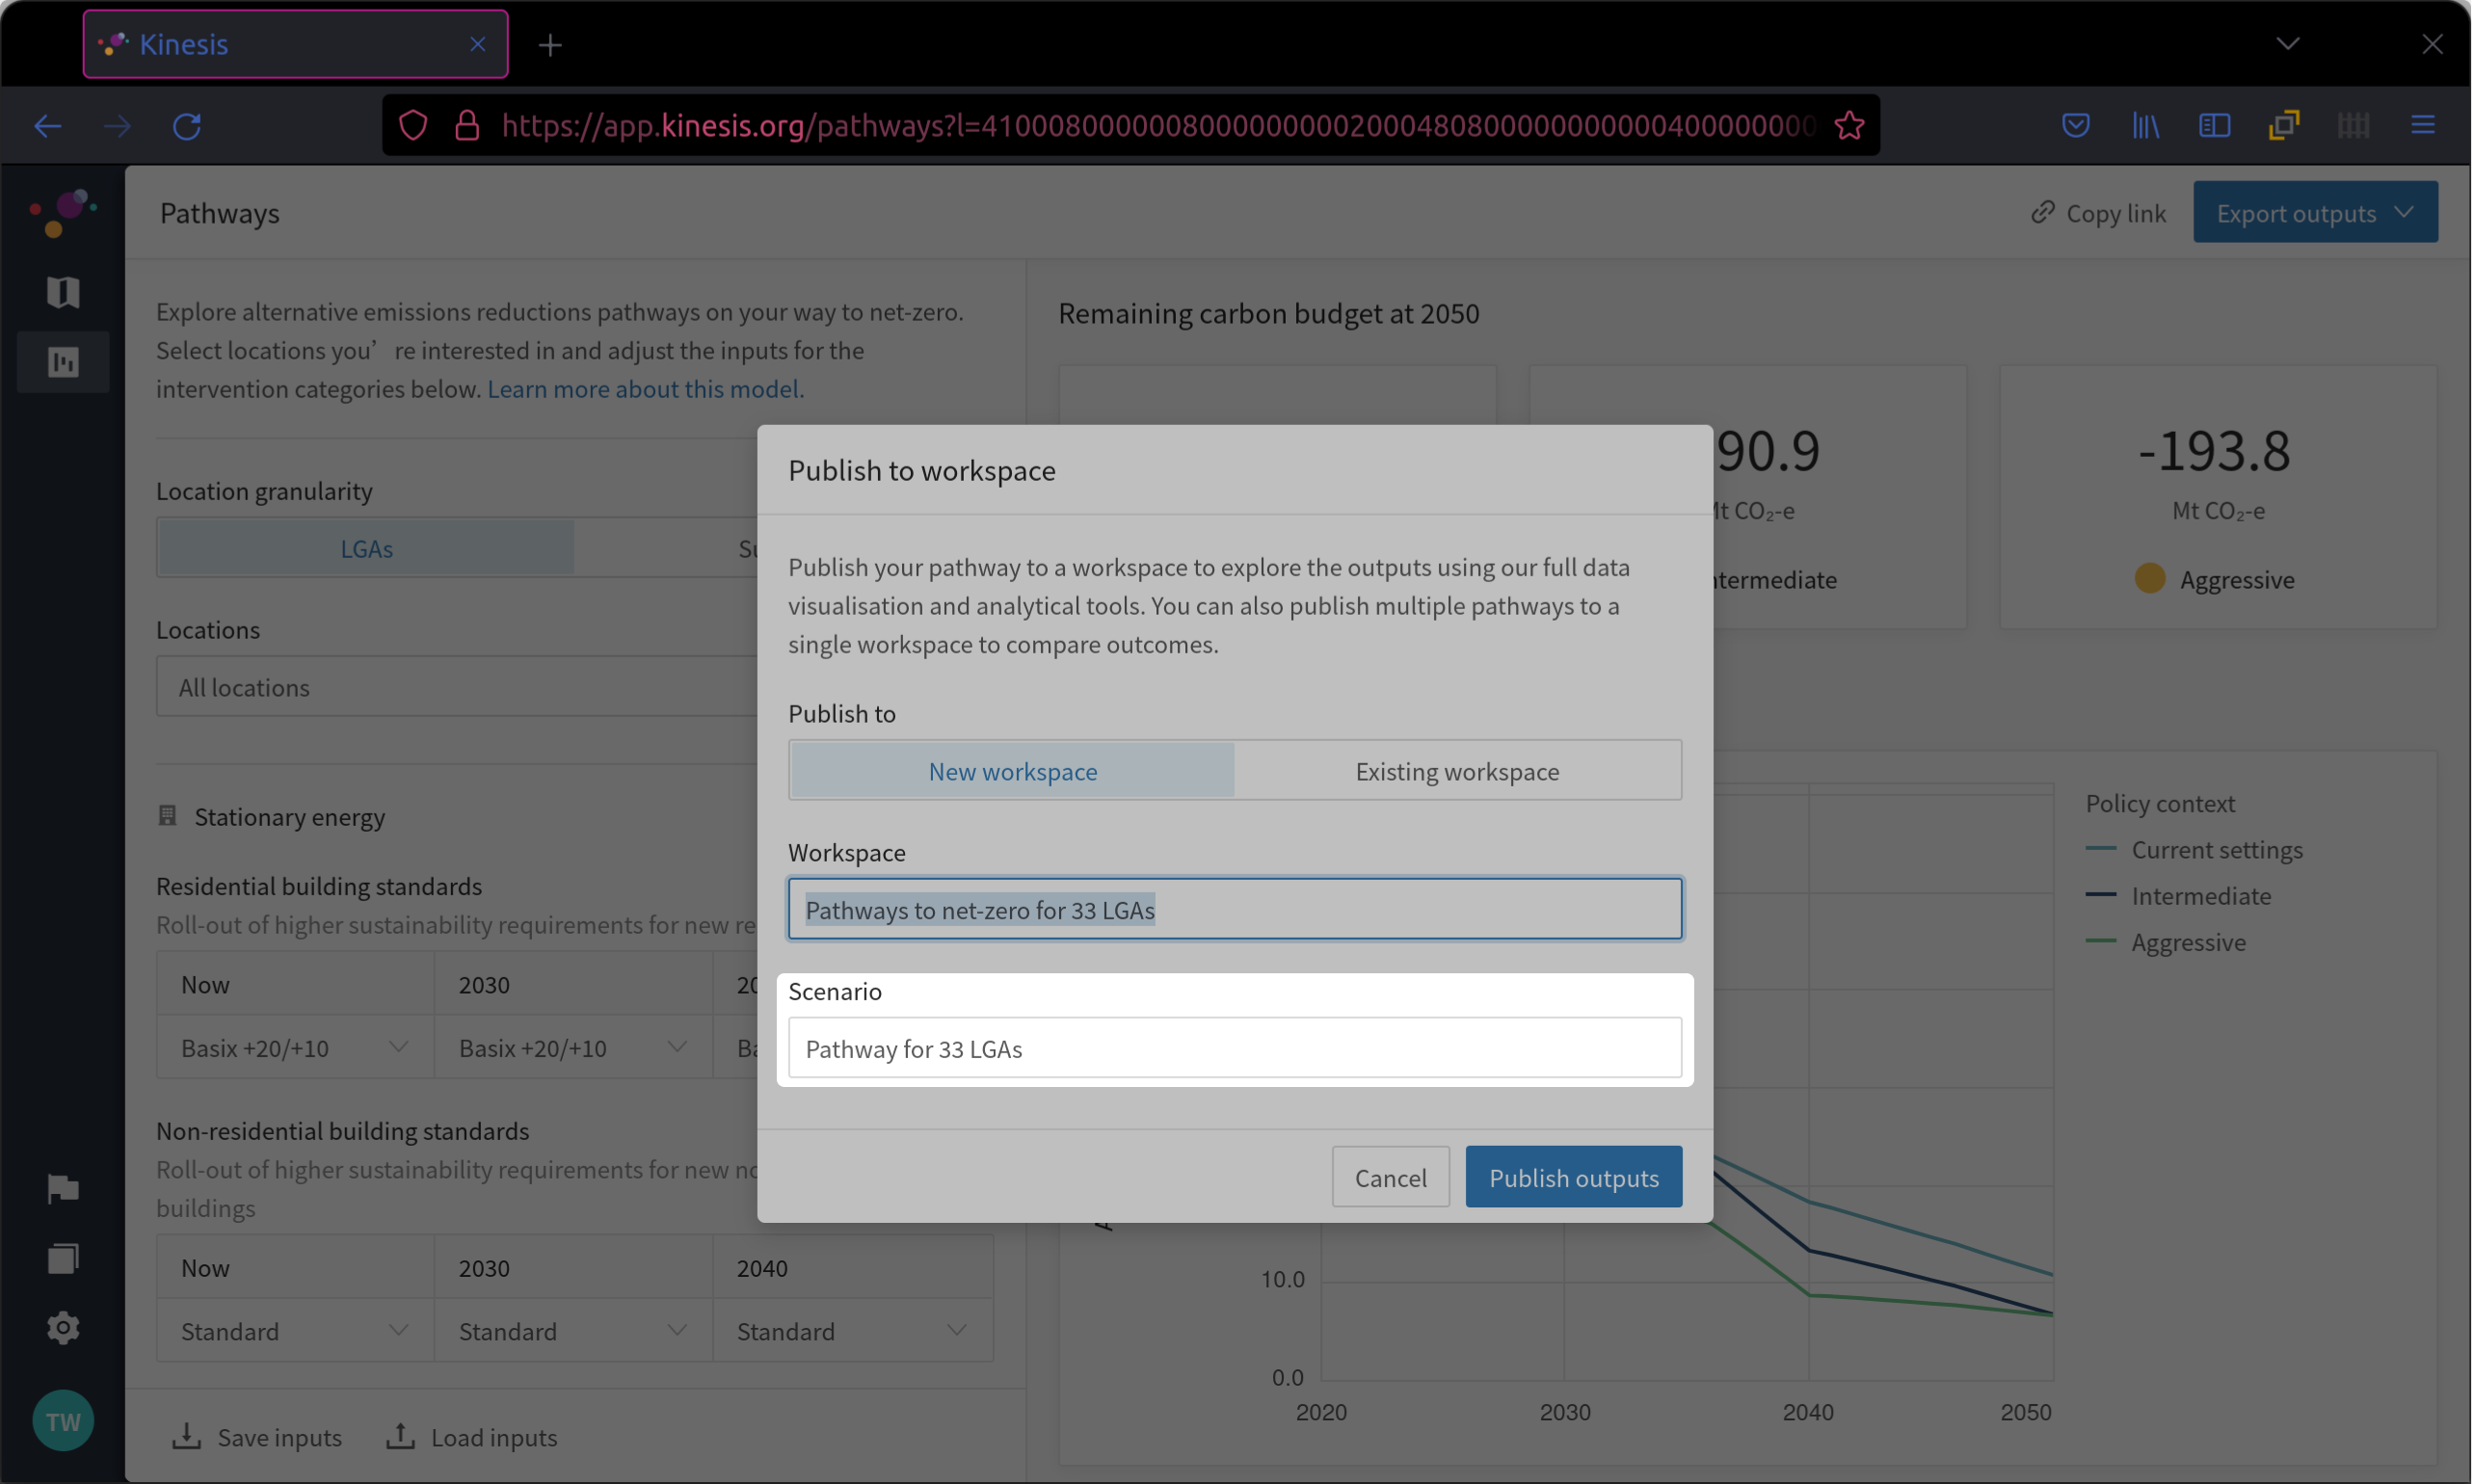
Task: Open settings gear in sidebar
Action: [63, 1328]
